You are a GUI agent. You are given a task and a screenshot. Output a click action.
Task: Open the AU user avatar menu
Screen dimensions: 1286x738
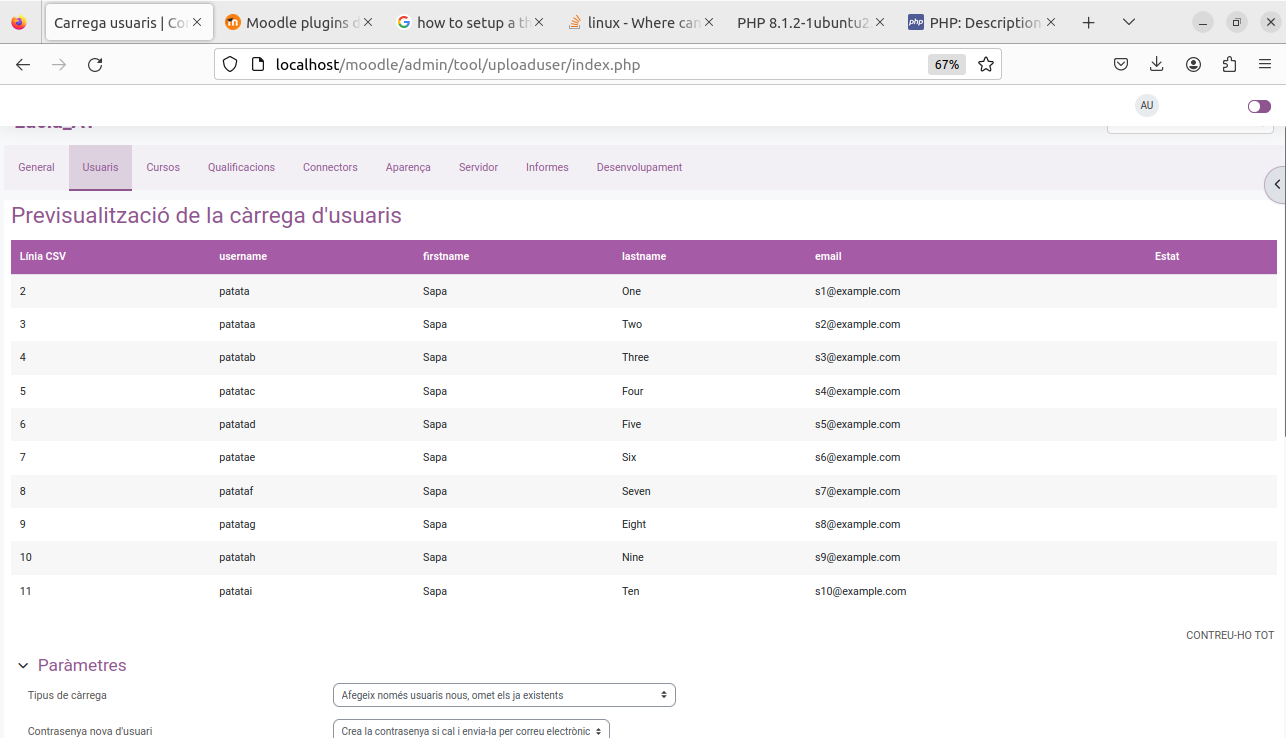(x=1146, y=105)
